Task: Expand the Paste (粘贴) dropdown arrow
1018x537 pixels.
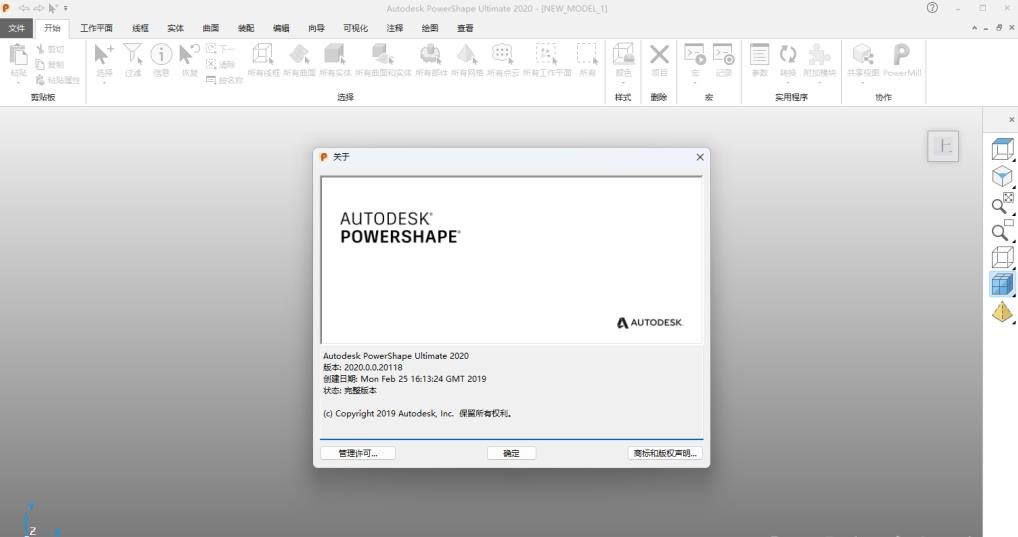Action: [18, 82]
